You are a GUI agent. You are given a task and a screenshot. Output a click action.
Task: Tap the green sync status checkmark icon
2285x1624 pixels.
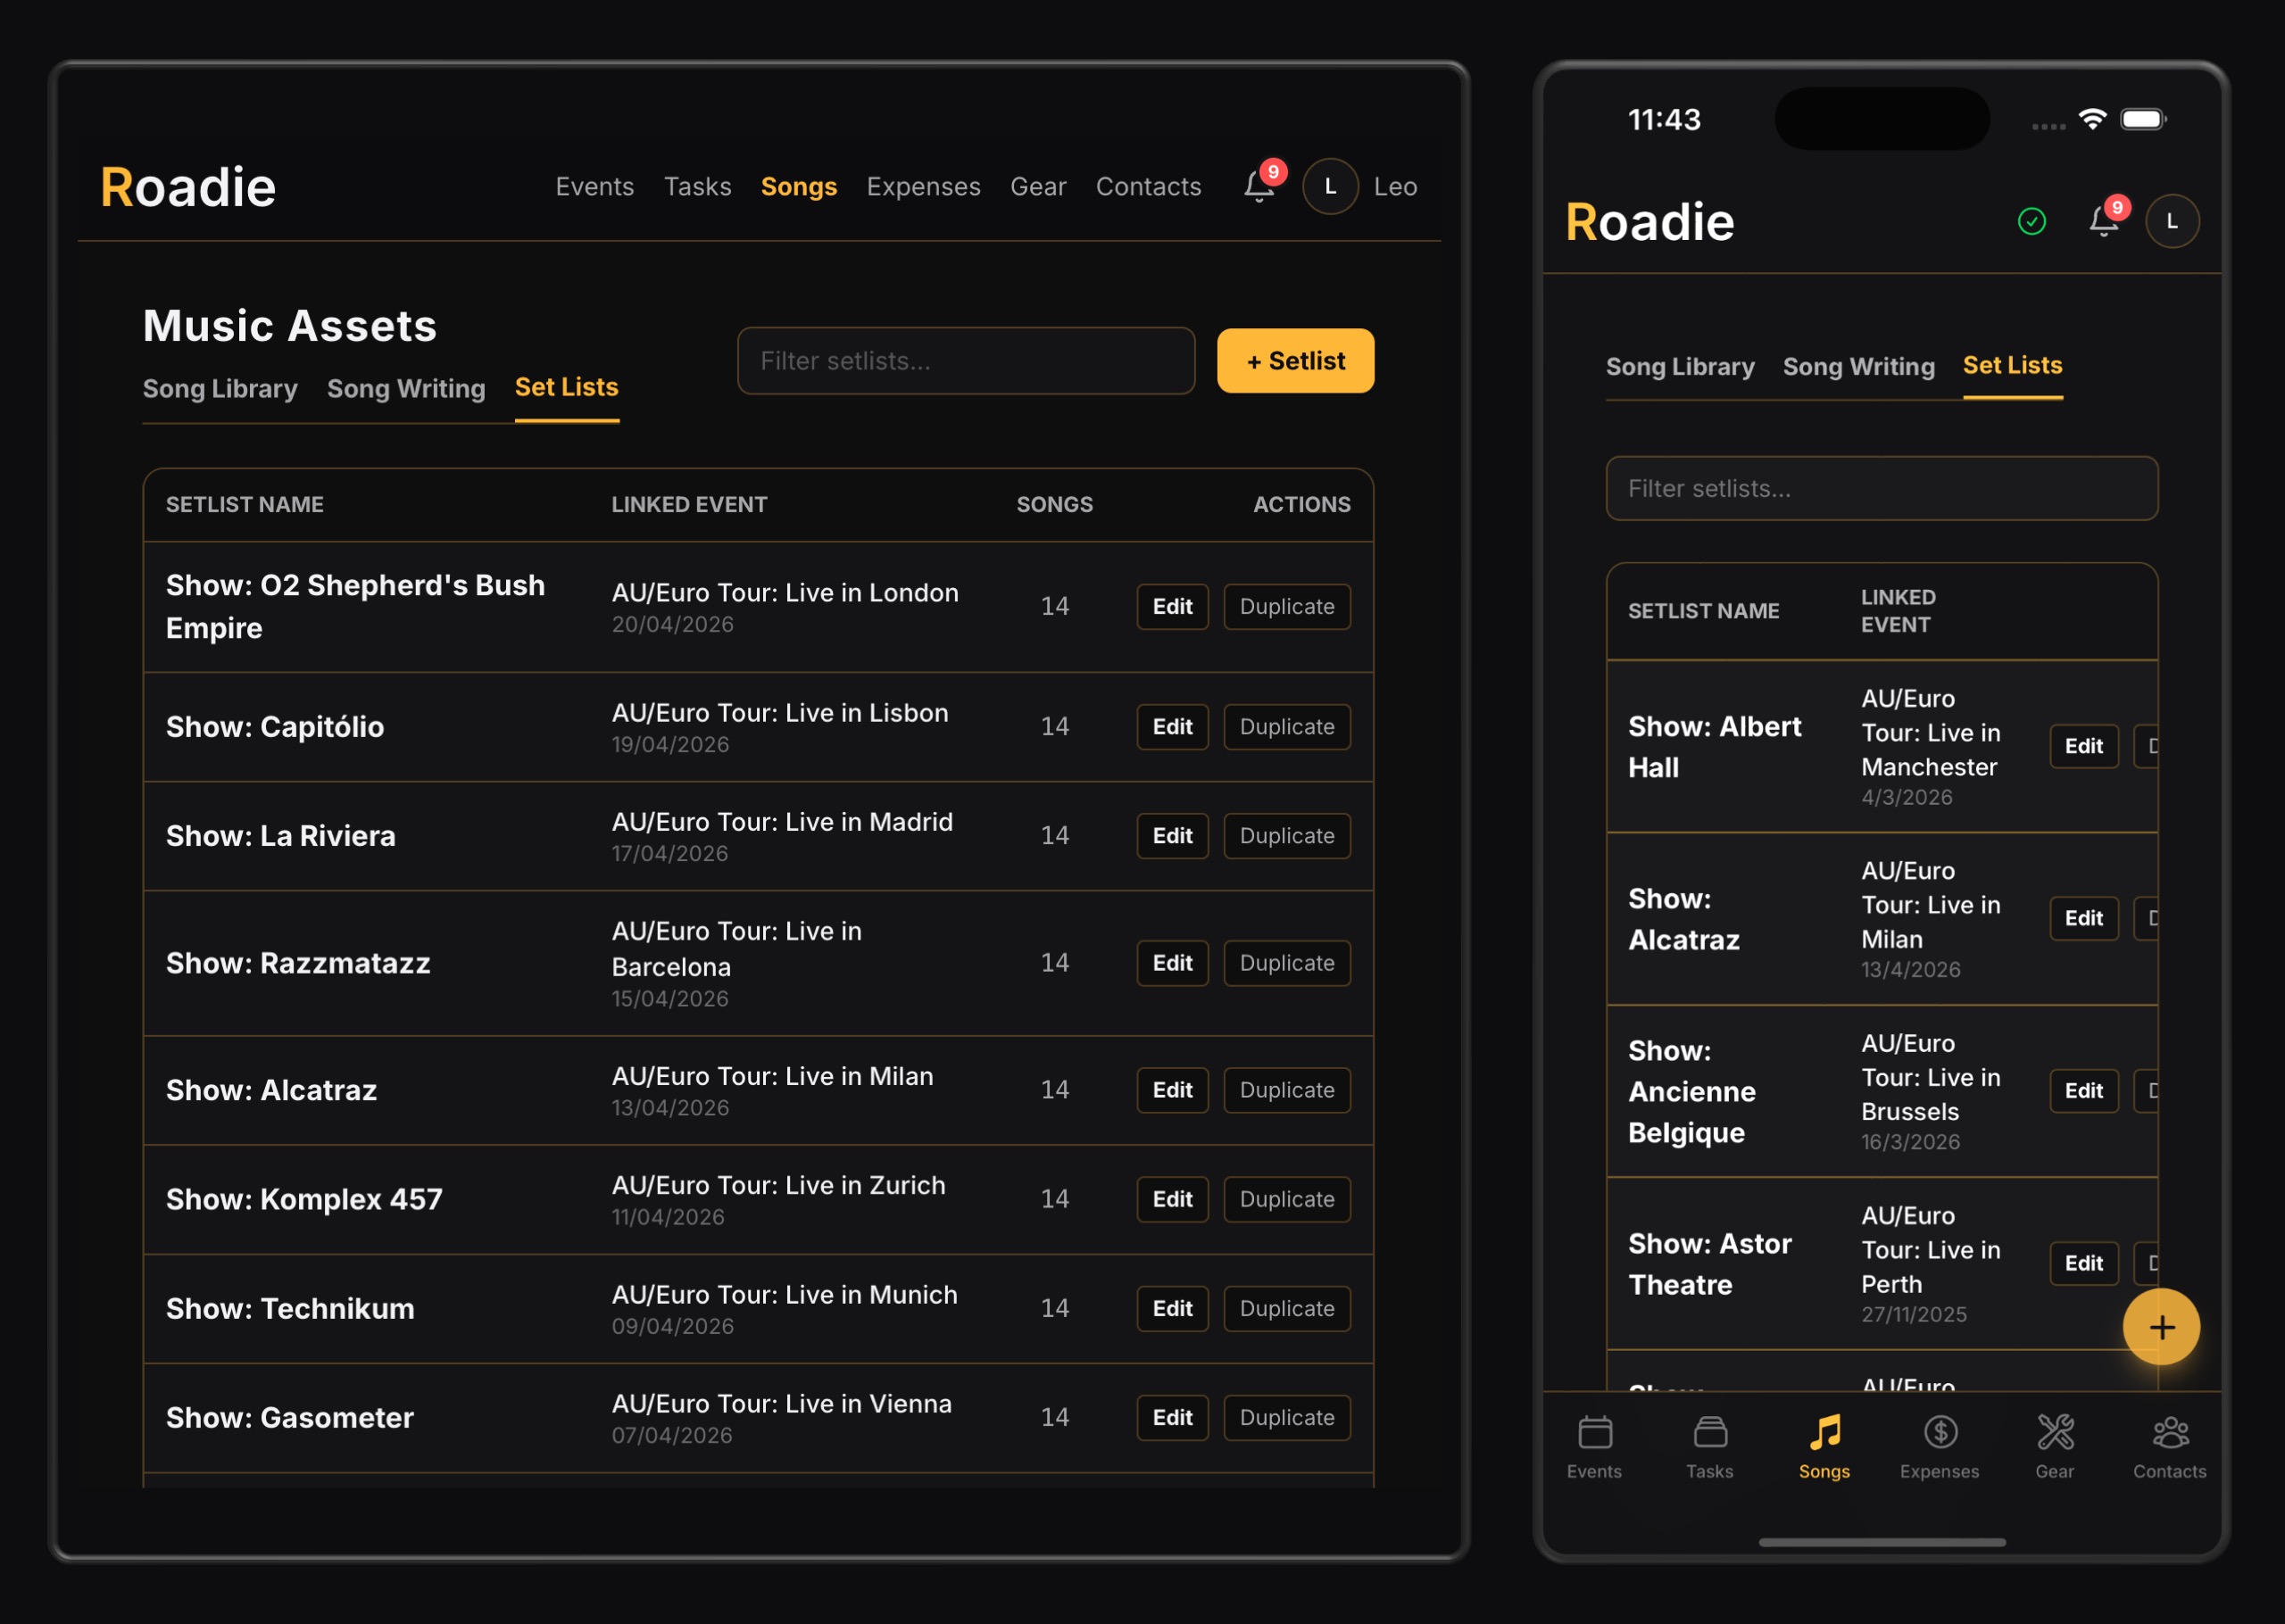tap(2031, 221)
